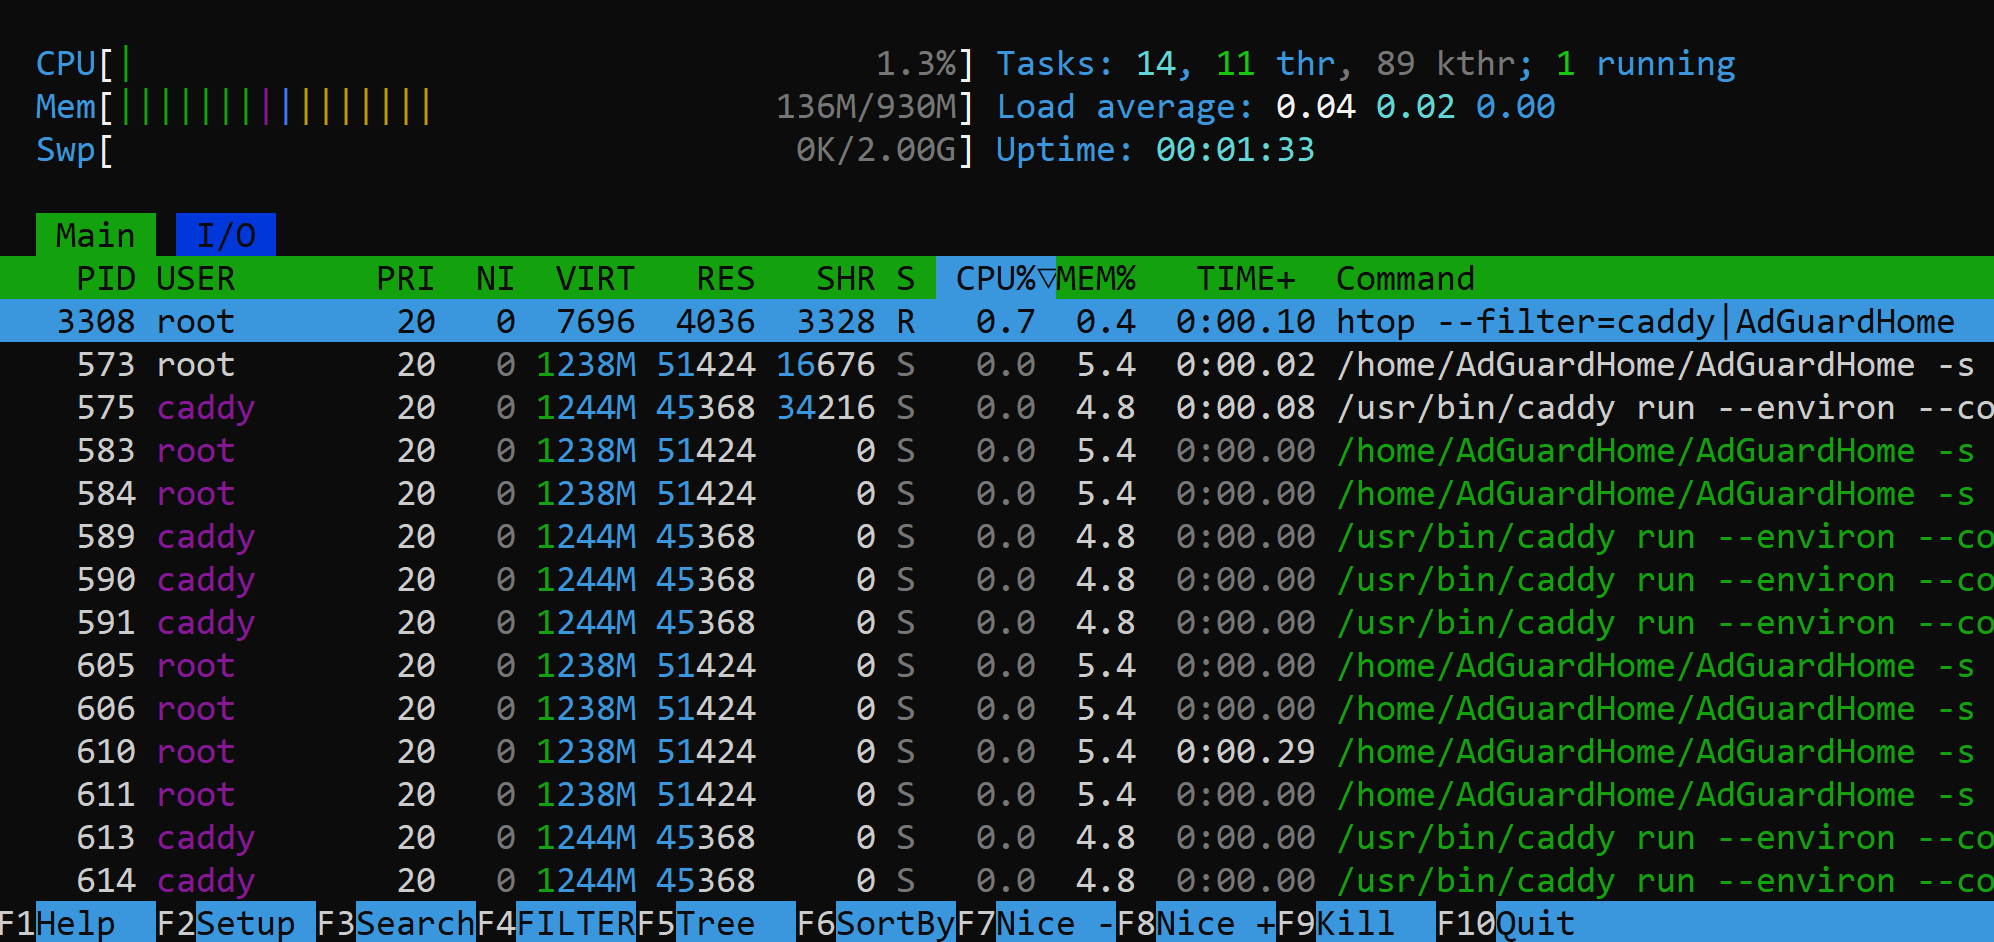Select the Main tab

[95, 235]
